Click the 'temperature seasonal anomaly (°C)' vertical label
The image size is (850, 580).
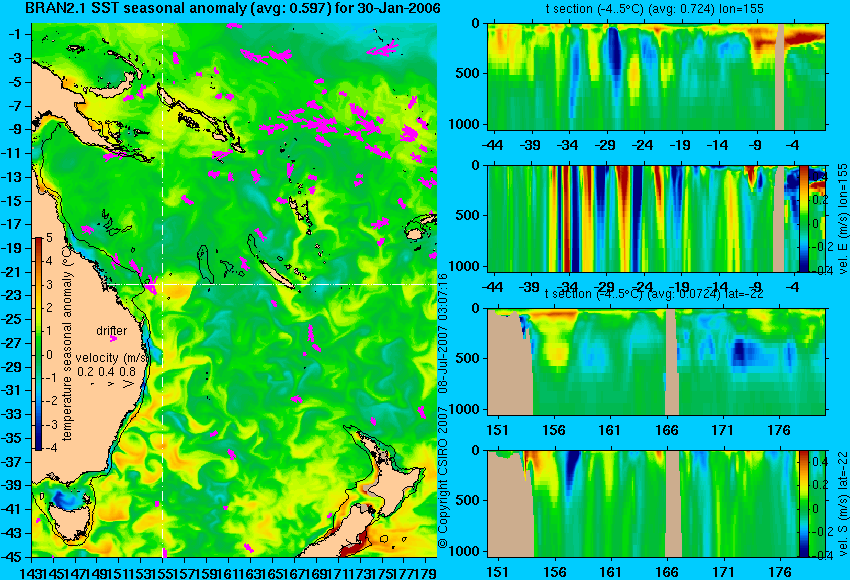tap(67, 343)
